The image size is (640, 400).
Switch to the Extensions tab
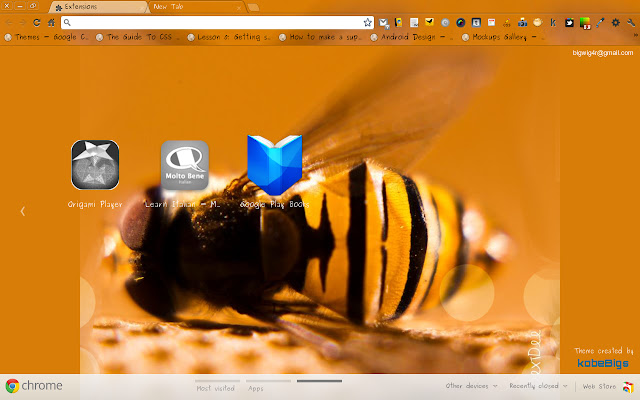(95, 6)
